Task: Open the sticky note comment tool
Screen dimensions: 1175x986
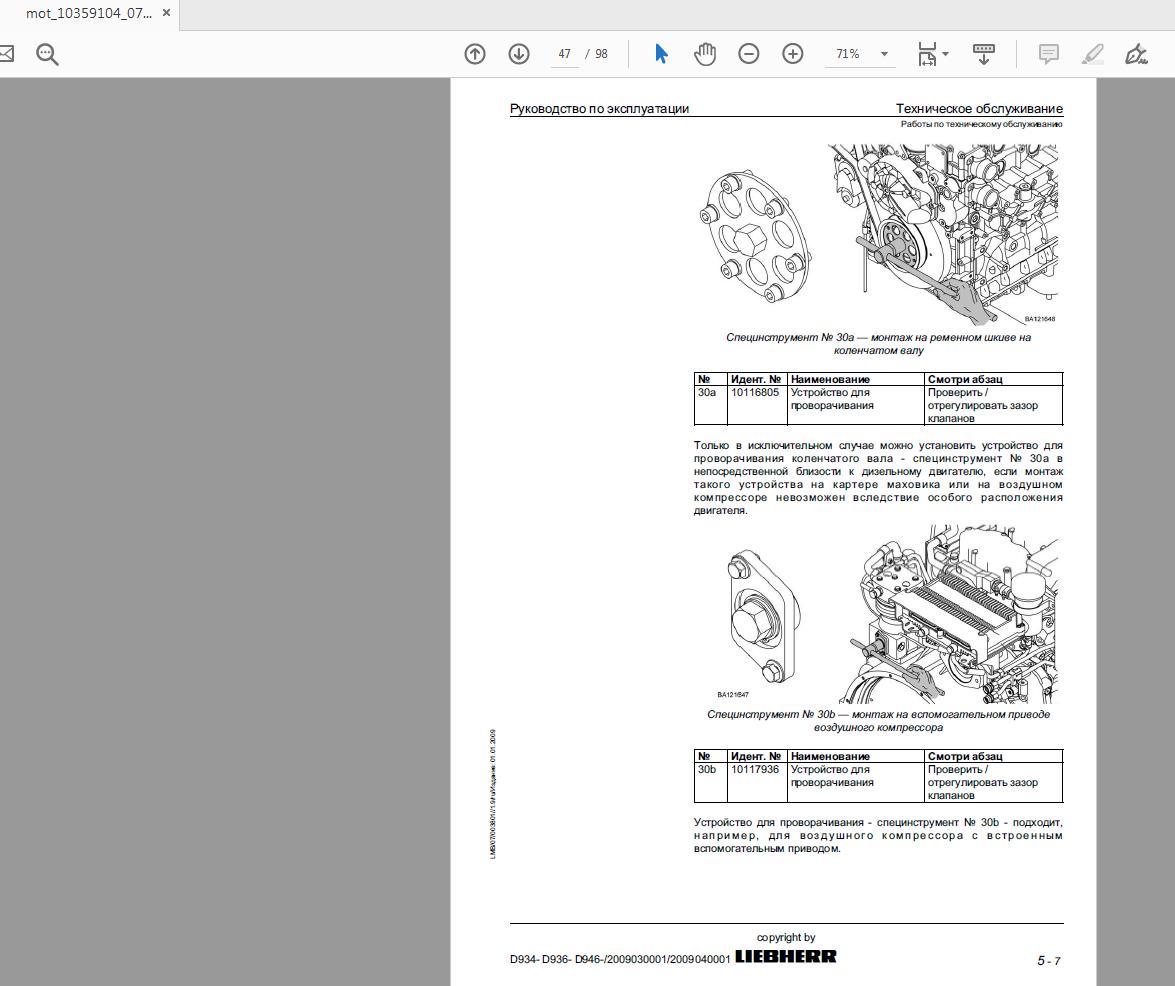Action: tap(1047, 53)
